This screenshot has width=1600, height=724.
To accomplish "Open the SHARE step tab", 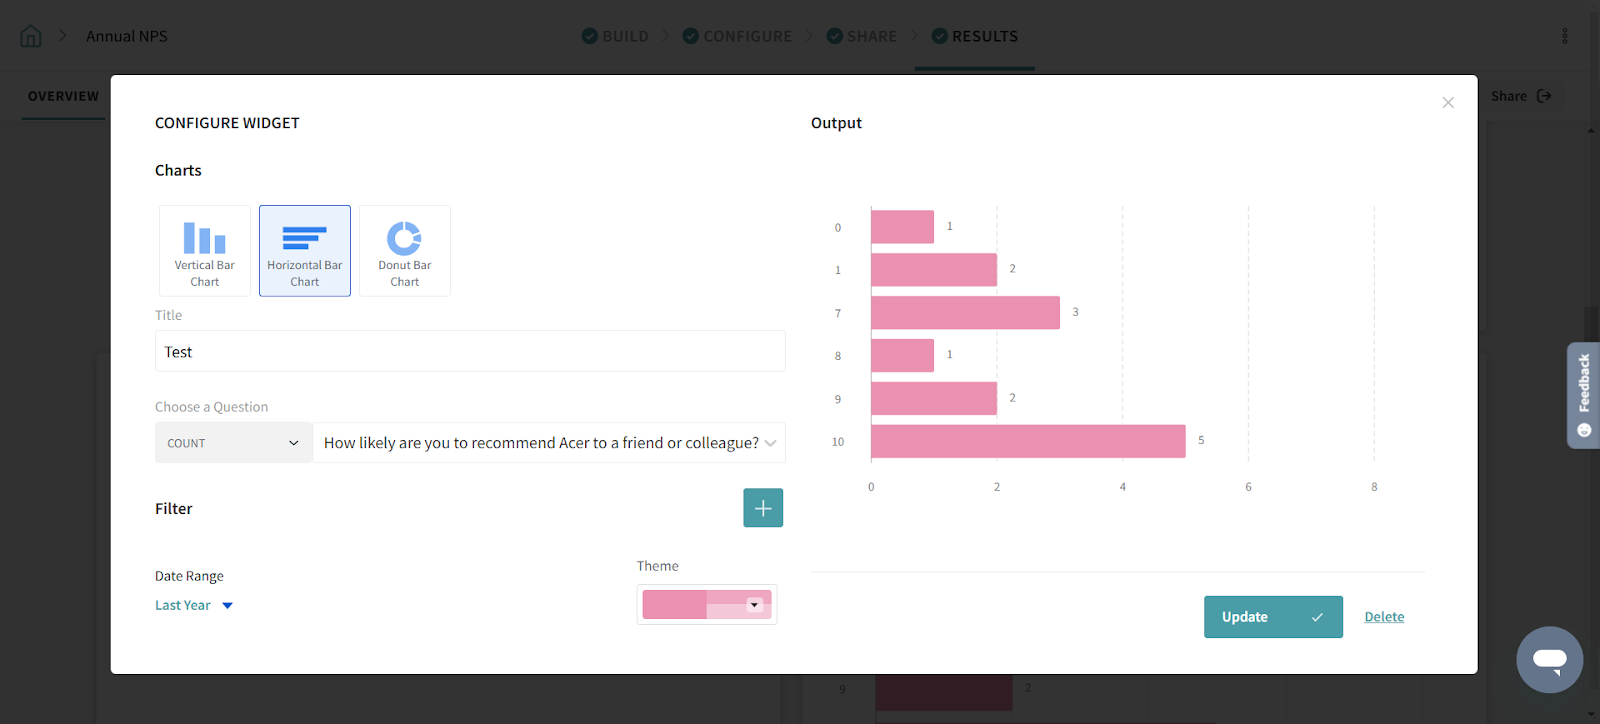I will coord(862,36).
